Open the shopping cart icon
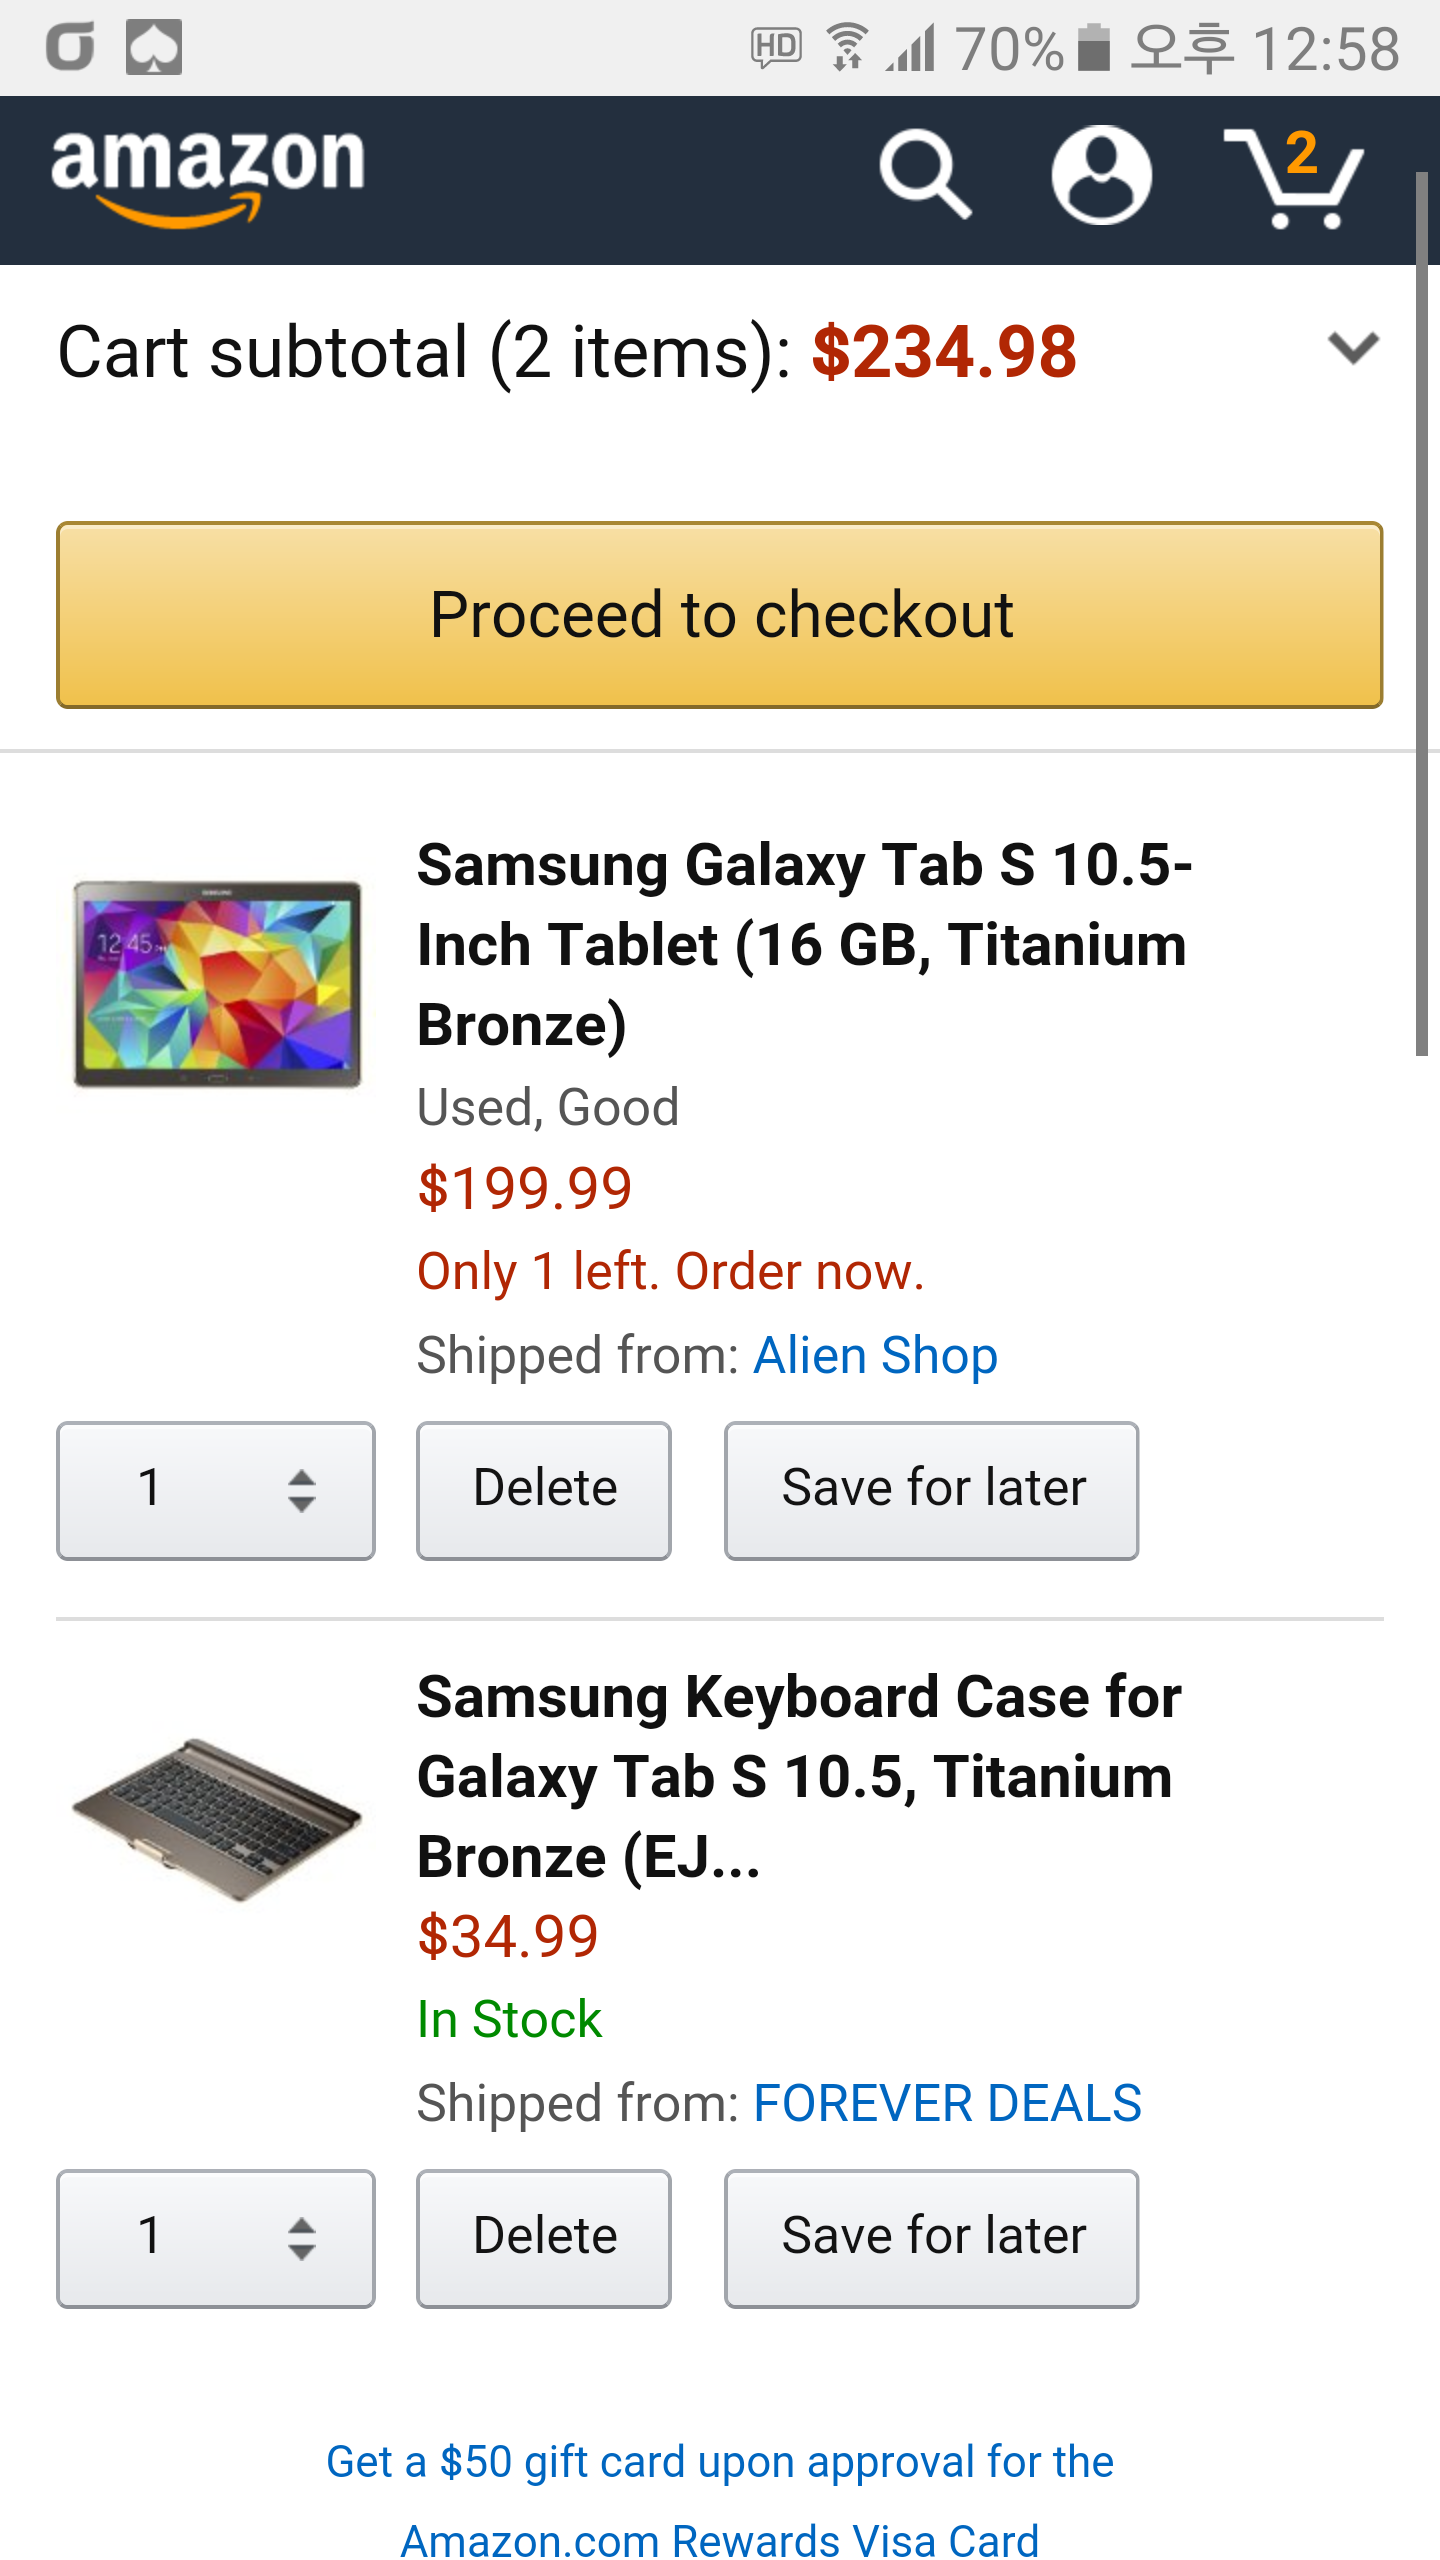The height and width of the screenshot is (2560, 1440). click(1294, 178)
